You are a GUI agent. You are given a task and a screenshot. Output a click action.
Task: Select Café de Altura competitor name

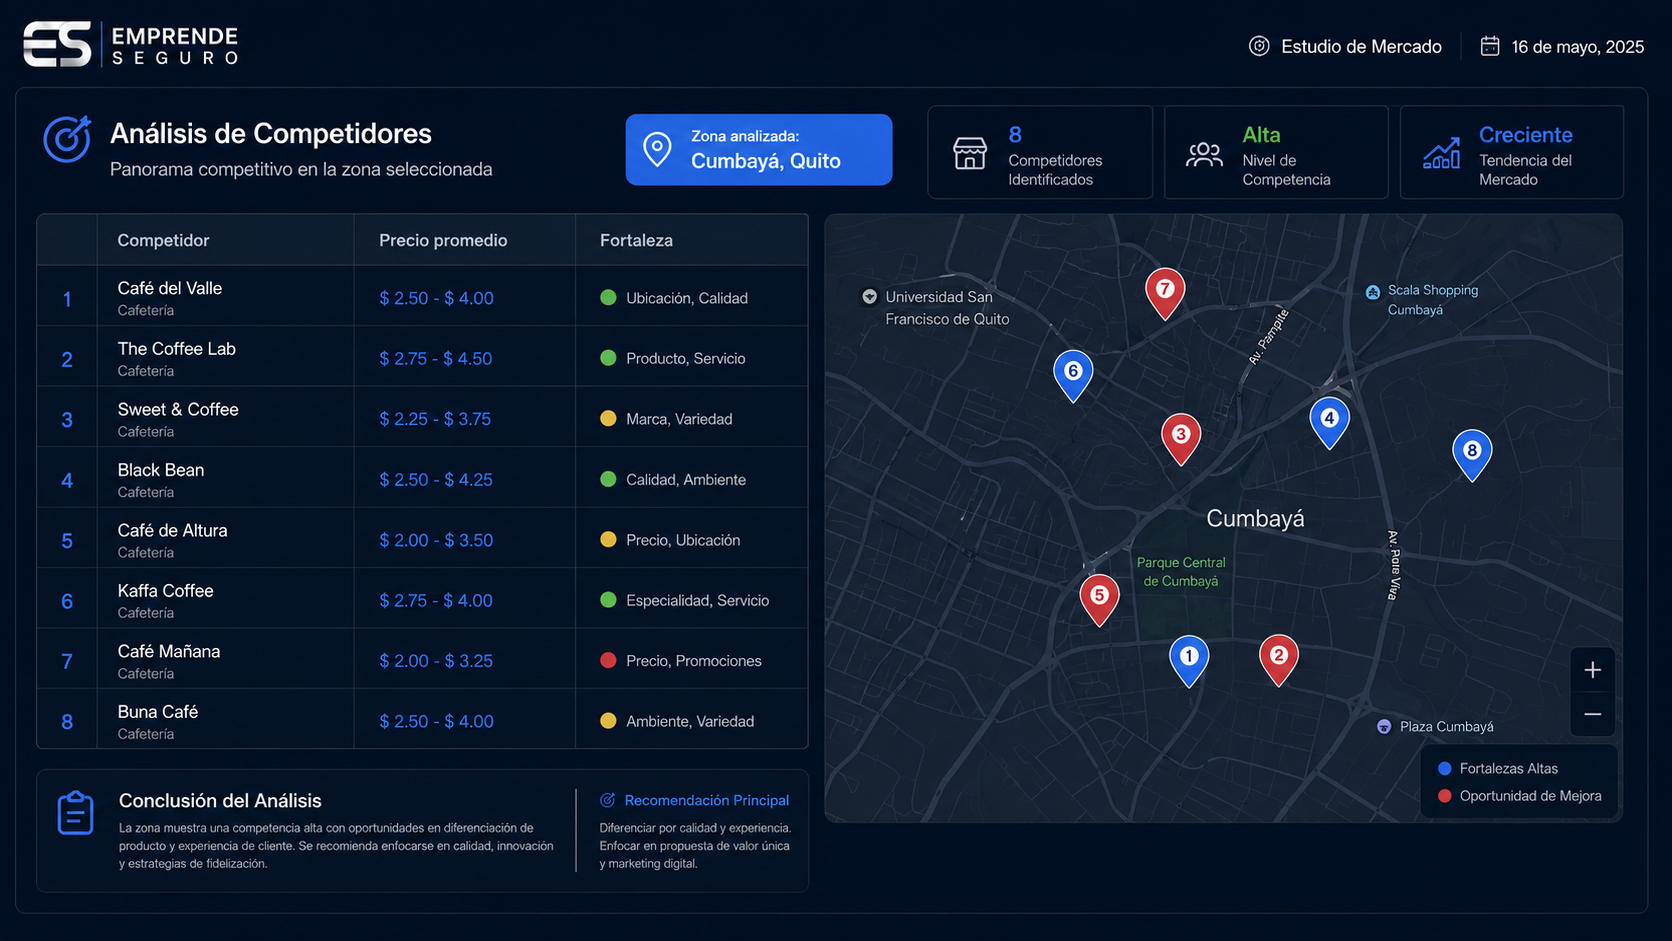[x=172, y=530]
